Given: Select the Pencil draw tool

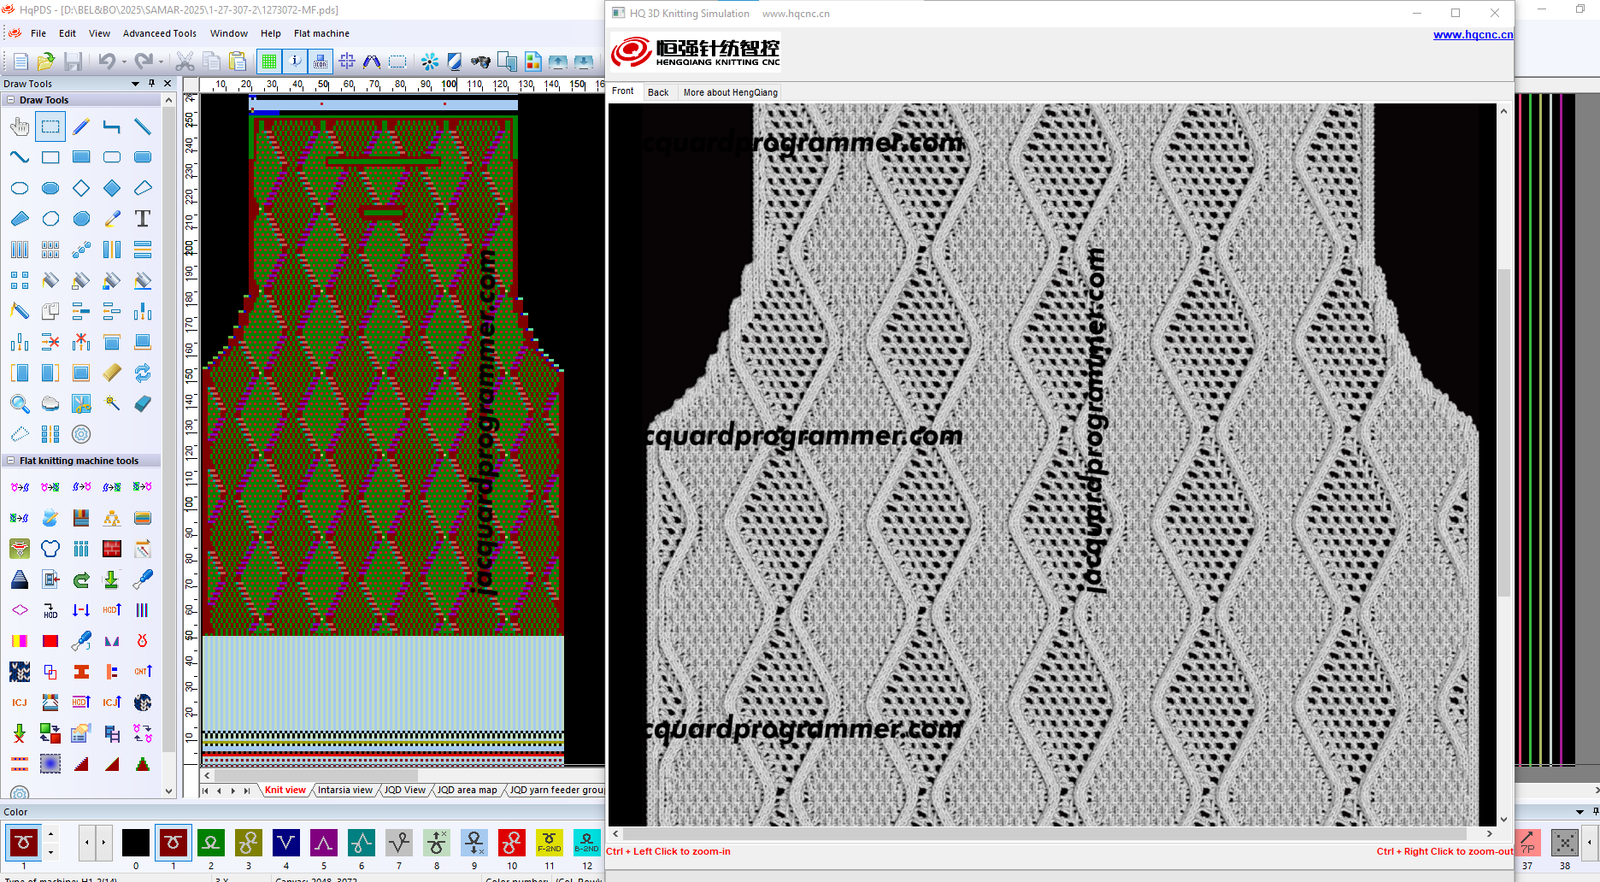Looking at the screenshot, I should pos(81,126).
